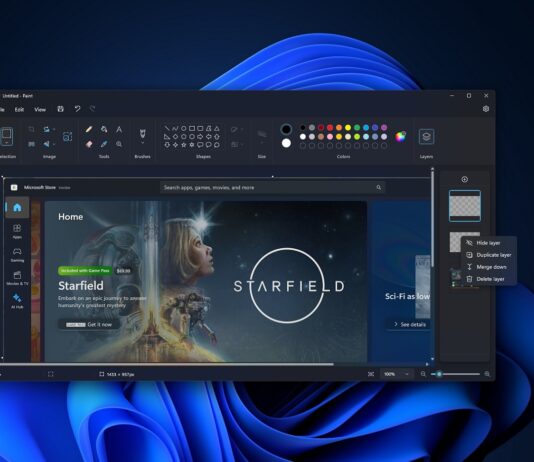Screen dimensions: 534x462
Task: Click the Resize icon in Image group
Action: pyautogui.click(x=31, y=144)
